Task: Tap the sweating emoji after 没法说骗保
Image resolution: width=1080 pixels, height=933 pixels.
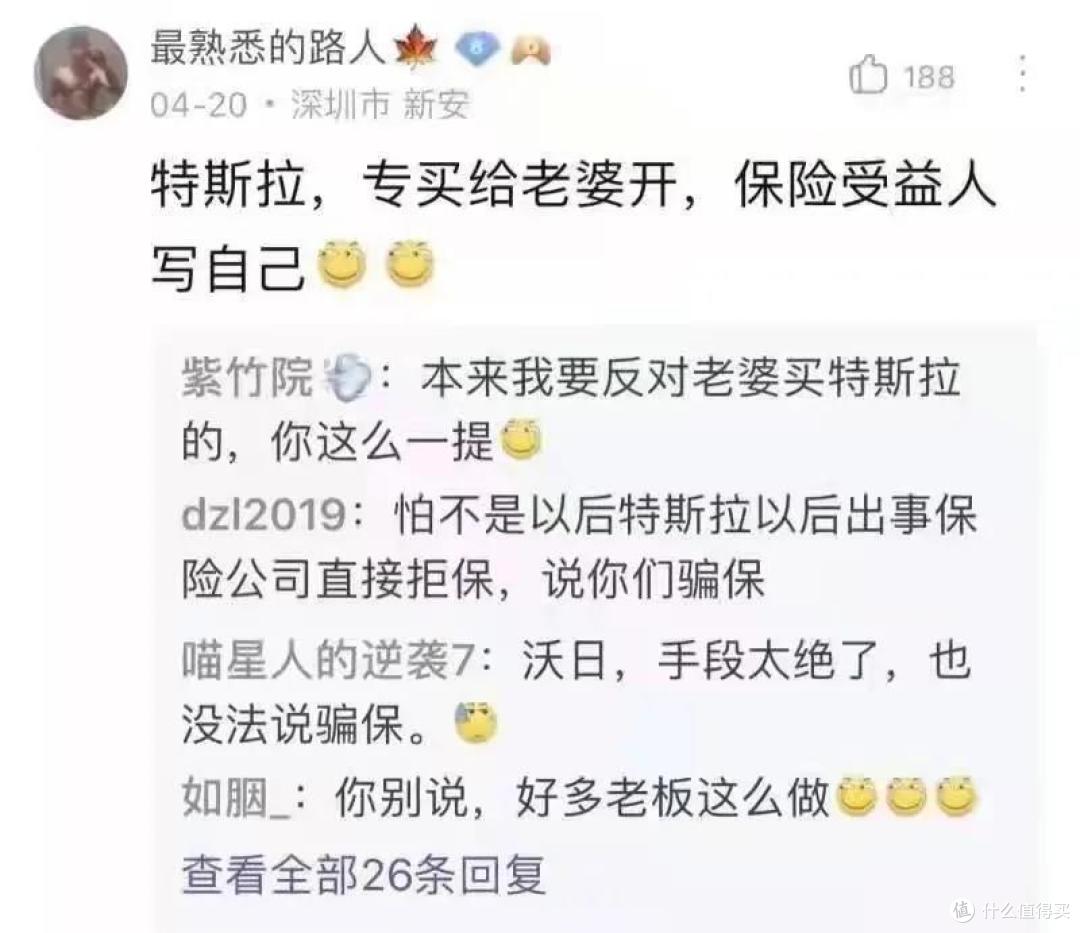Action: [x=476, y=722]
